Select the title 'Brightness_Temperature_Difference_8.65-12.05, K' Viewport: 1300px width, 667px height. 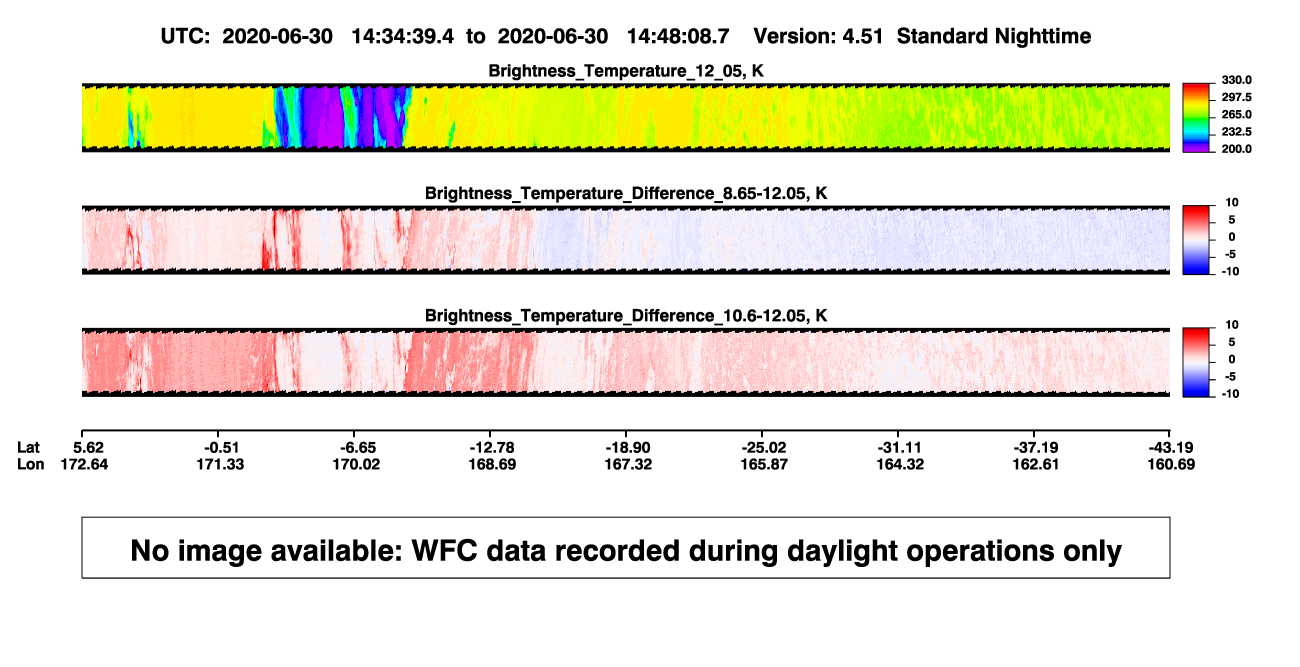tap(626, 193)
